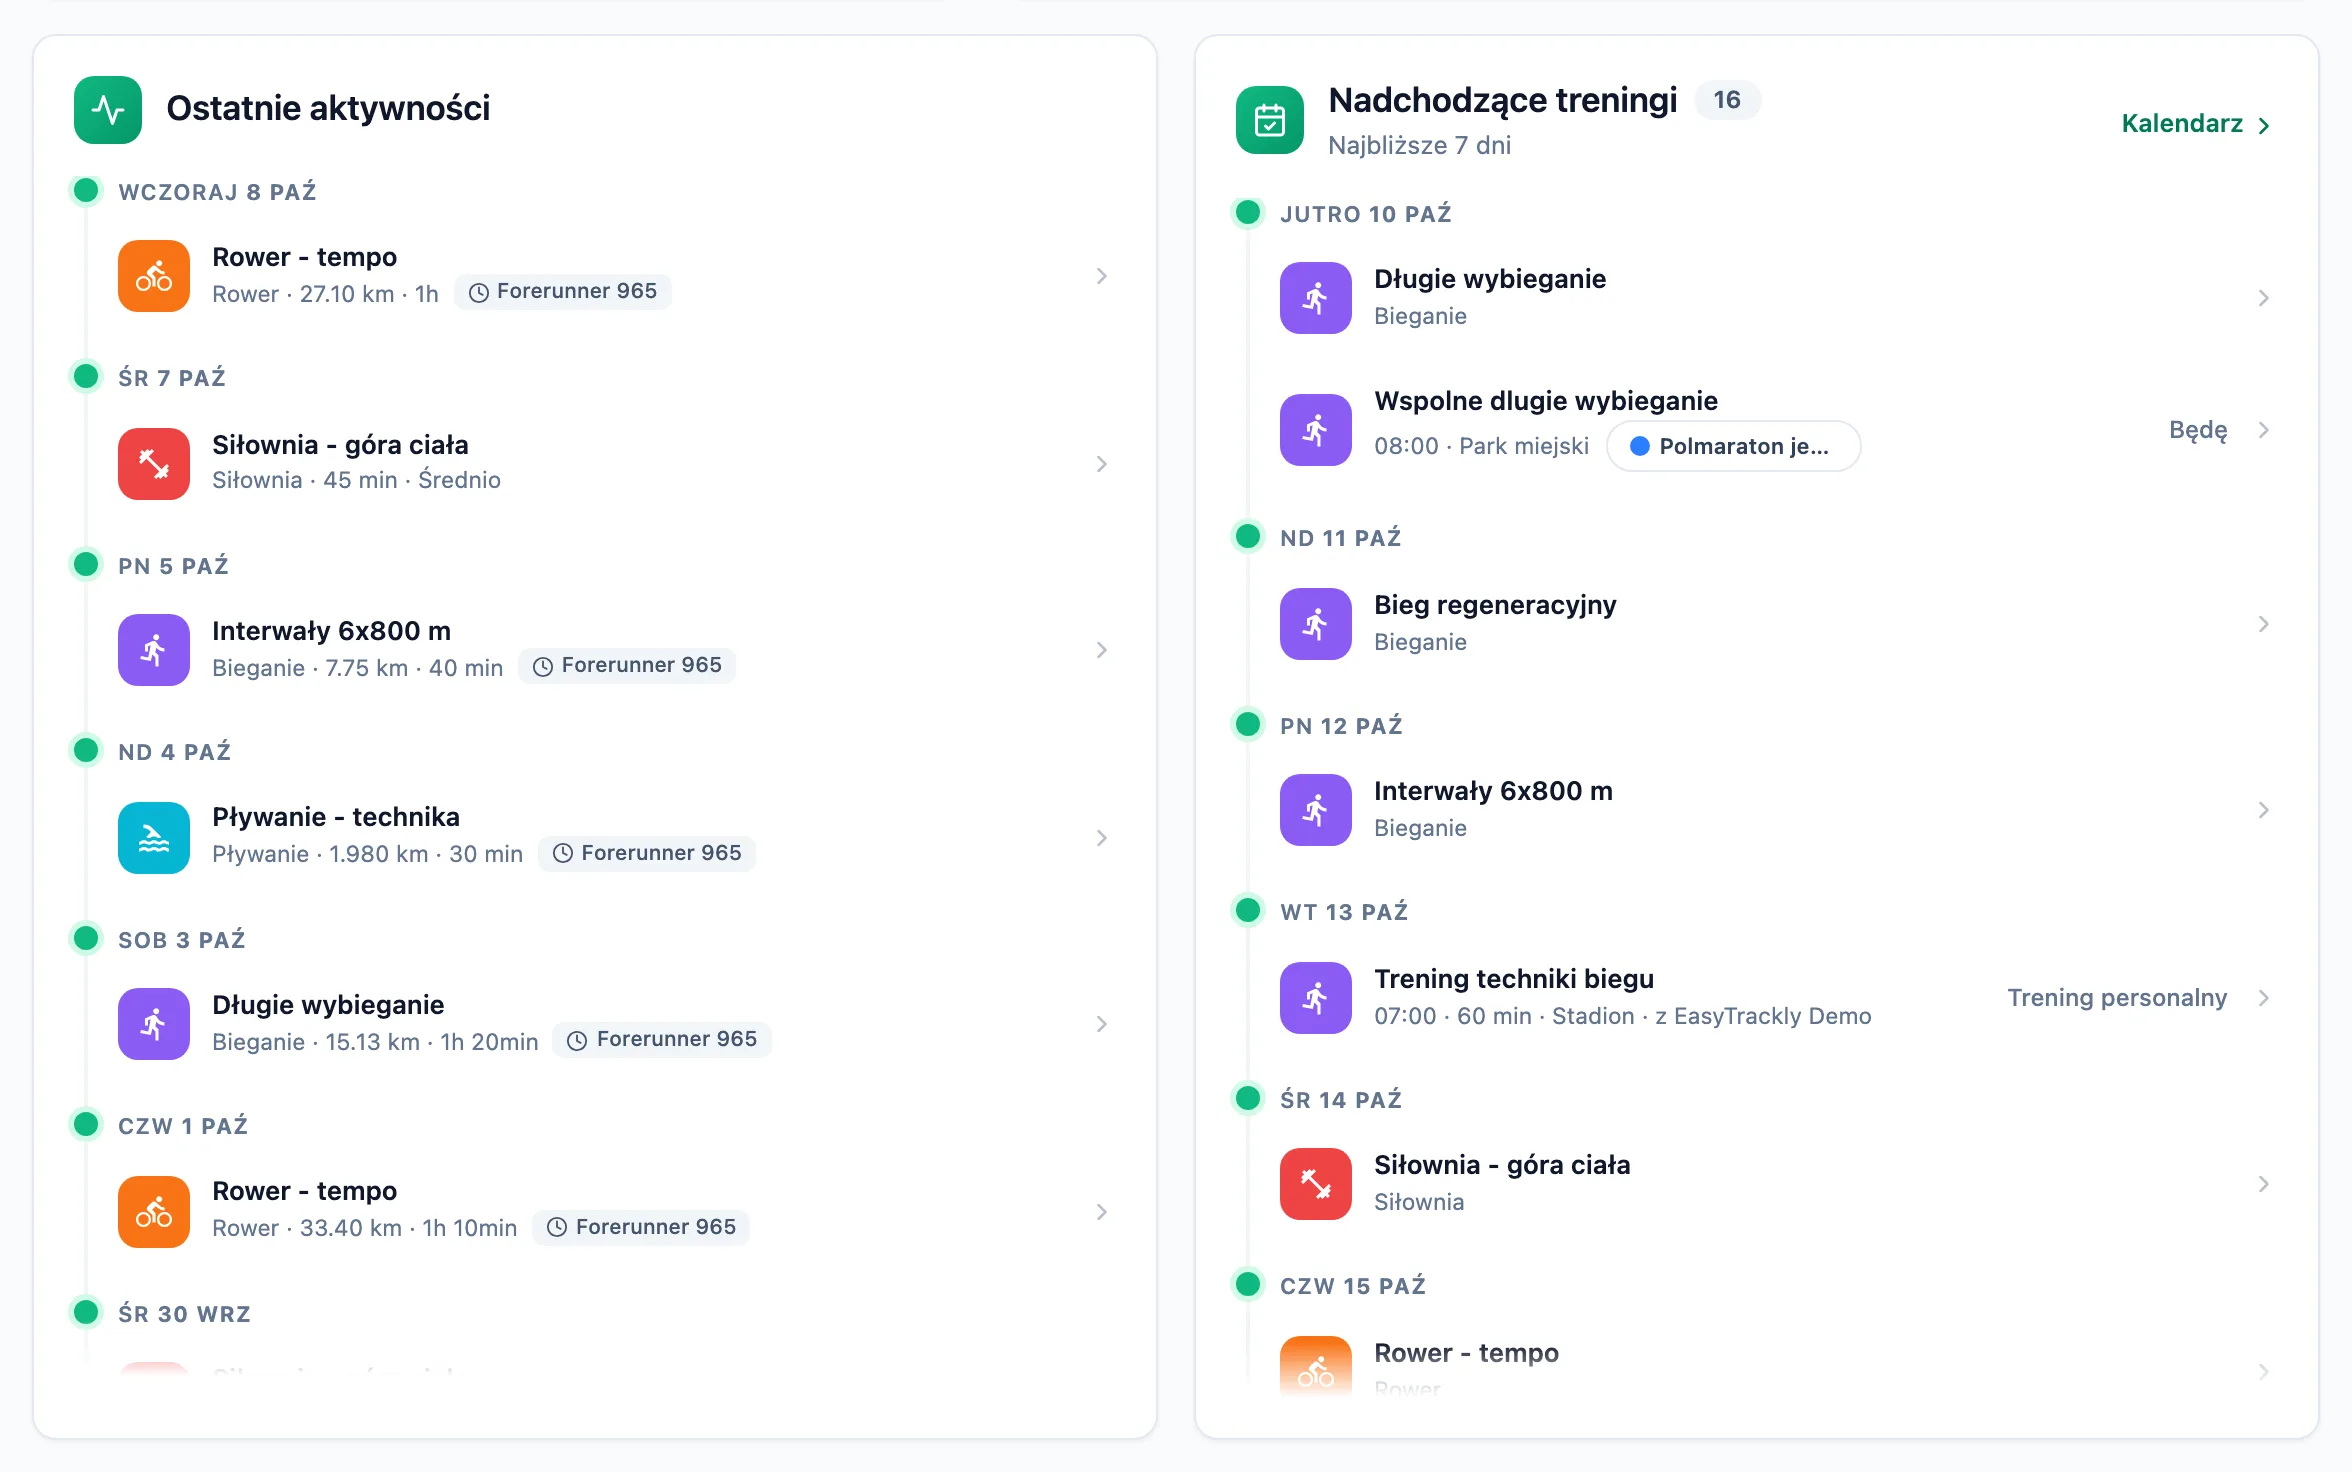Viewport: 2352px width, 1472px height.
Task: Open Interwały 6x800 m 7.75 km details chevron
Action: pos(1101,650)
